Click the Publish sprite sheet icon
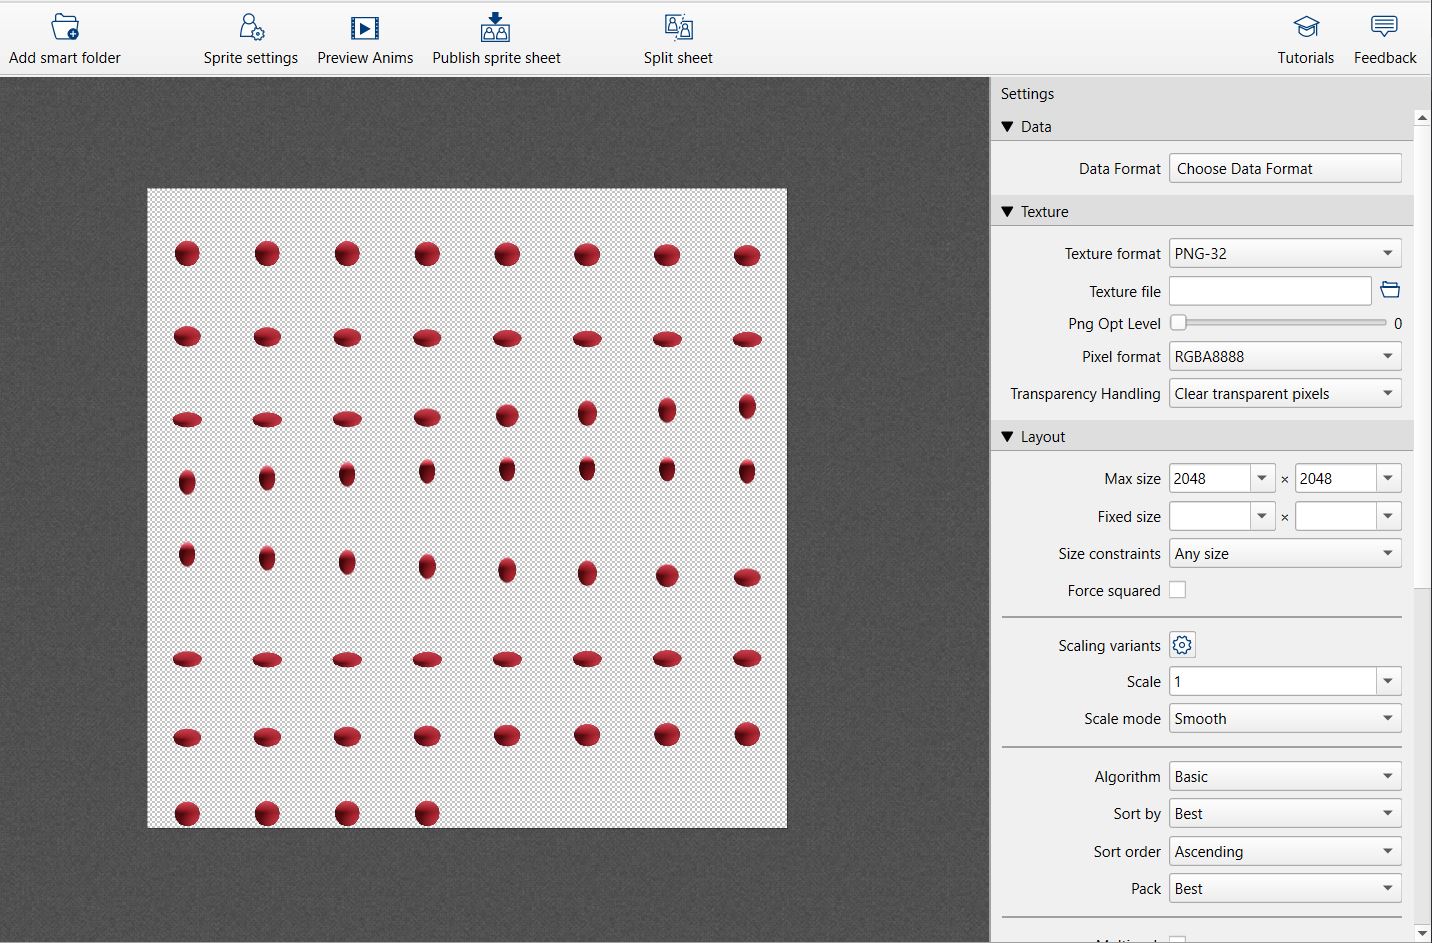 point(496,27)
